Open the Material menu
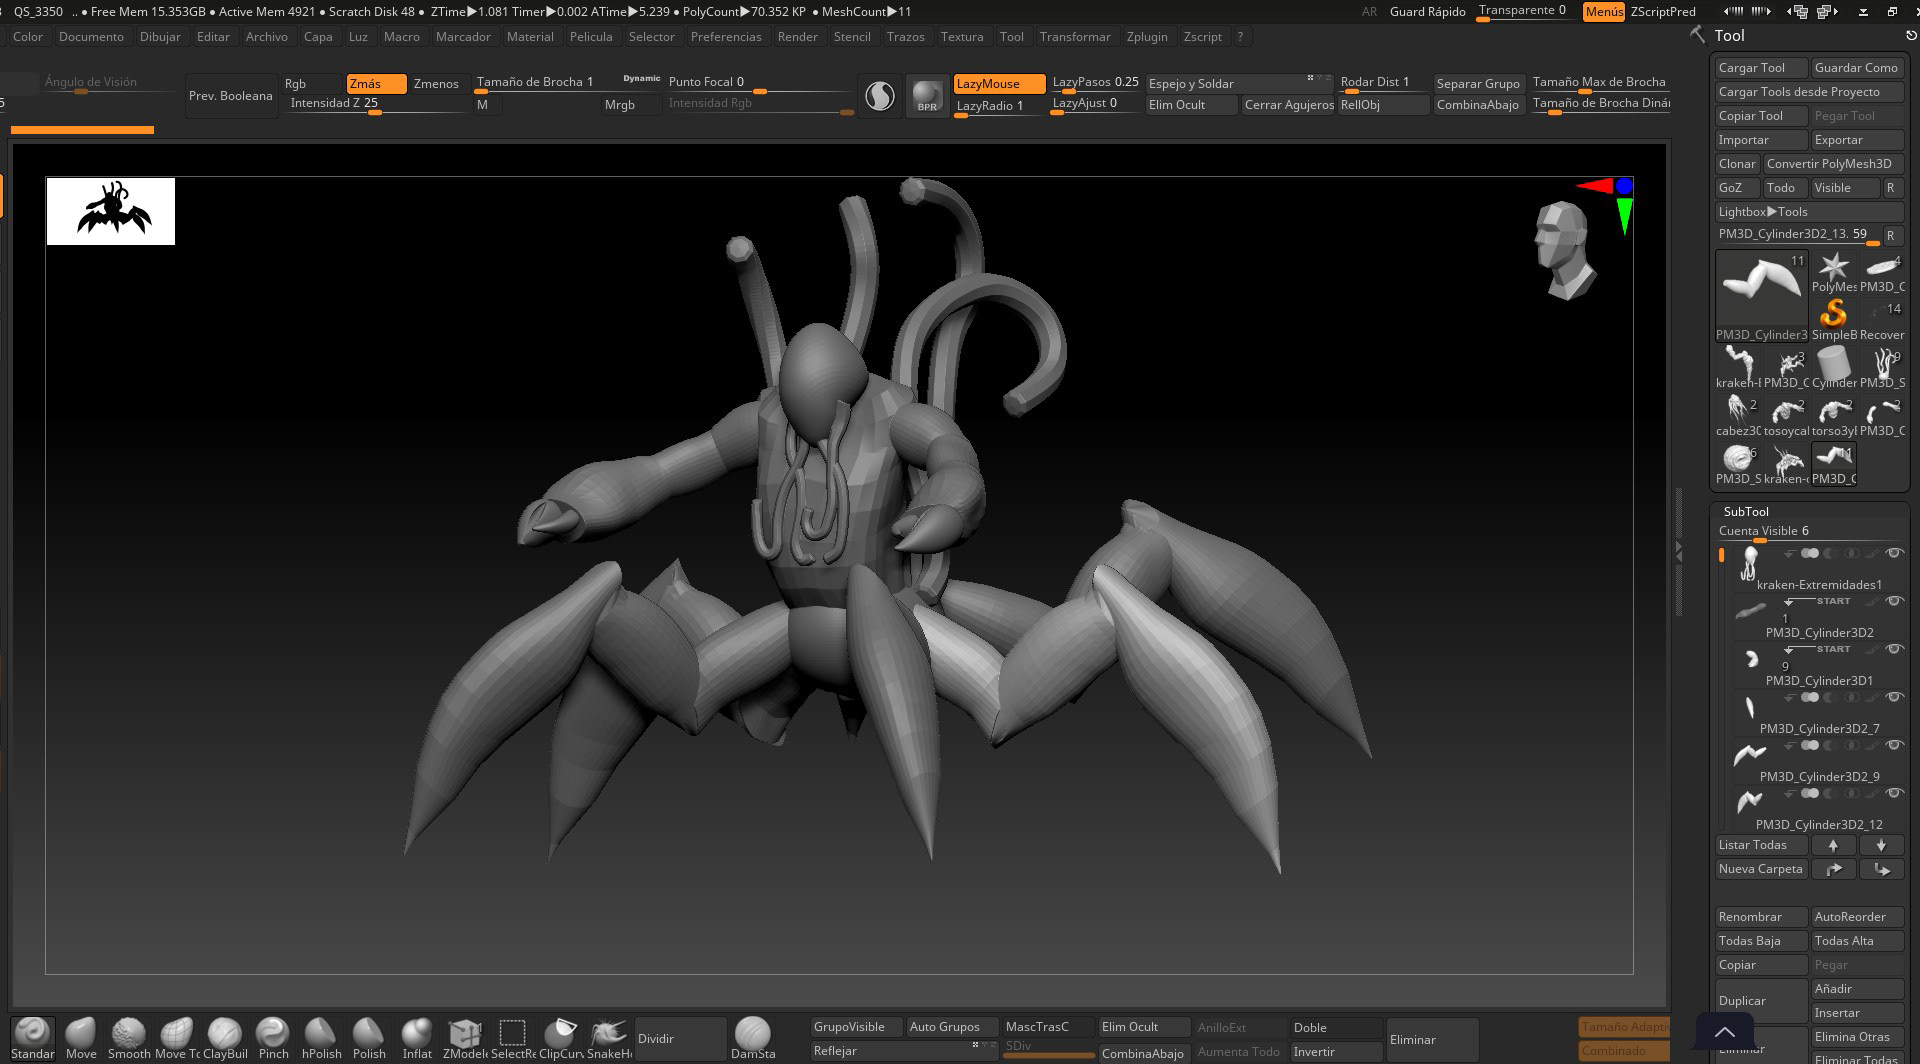The image size is (1920, 1064). pos(530,37)
